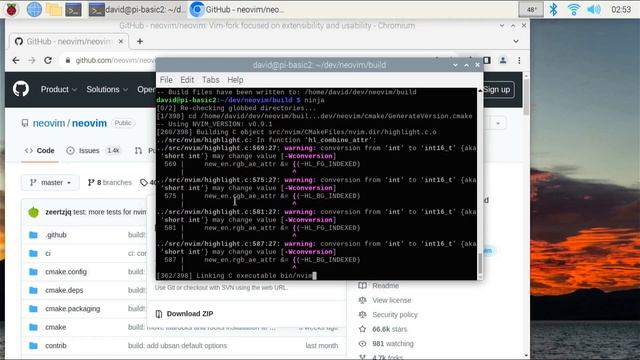The image size is (640, 360).
Task: Minimize the Chromium window
Action: 502,25
